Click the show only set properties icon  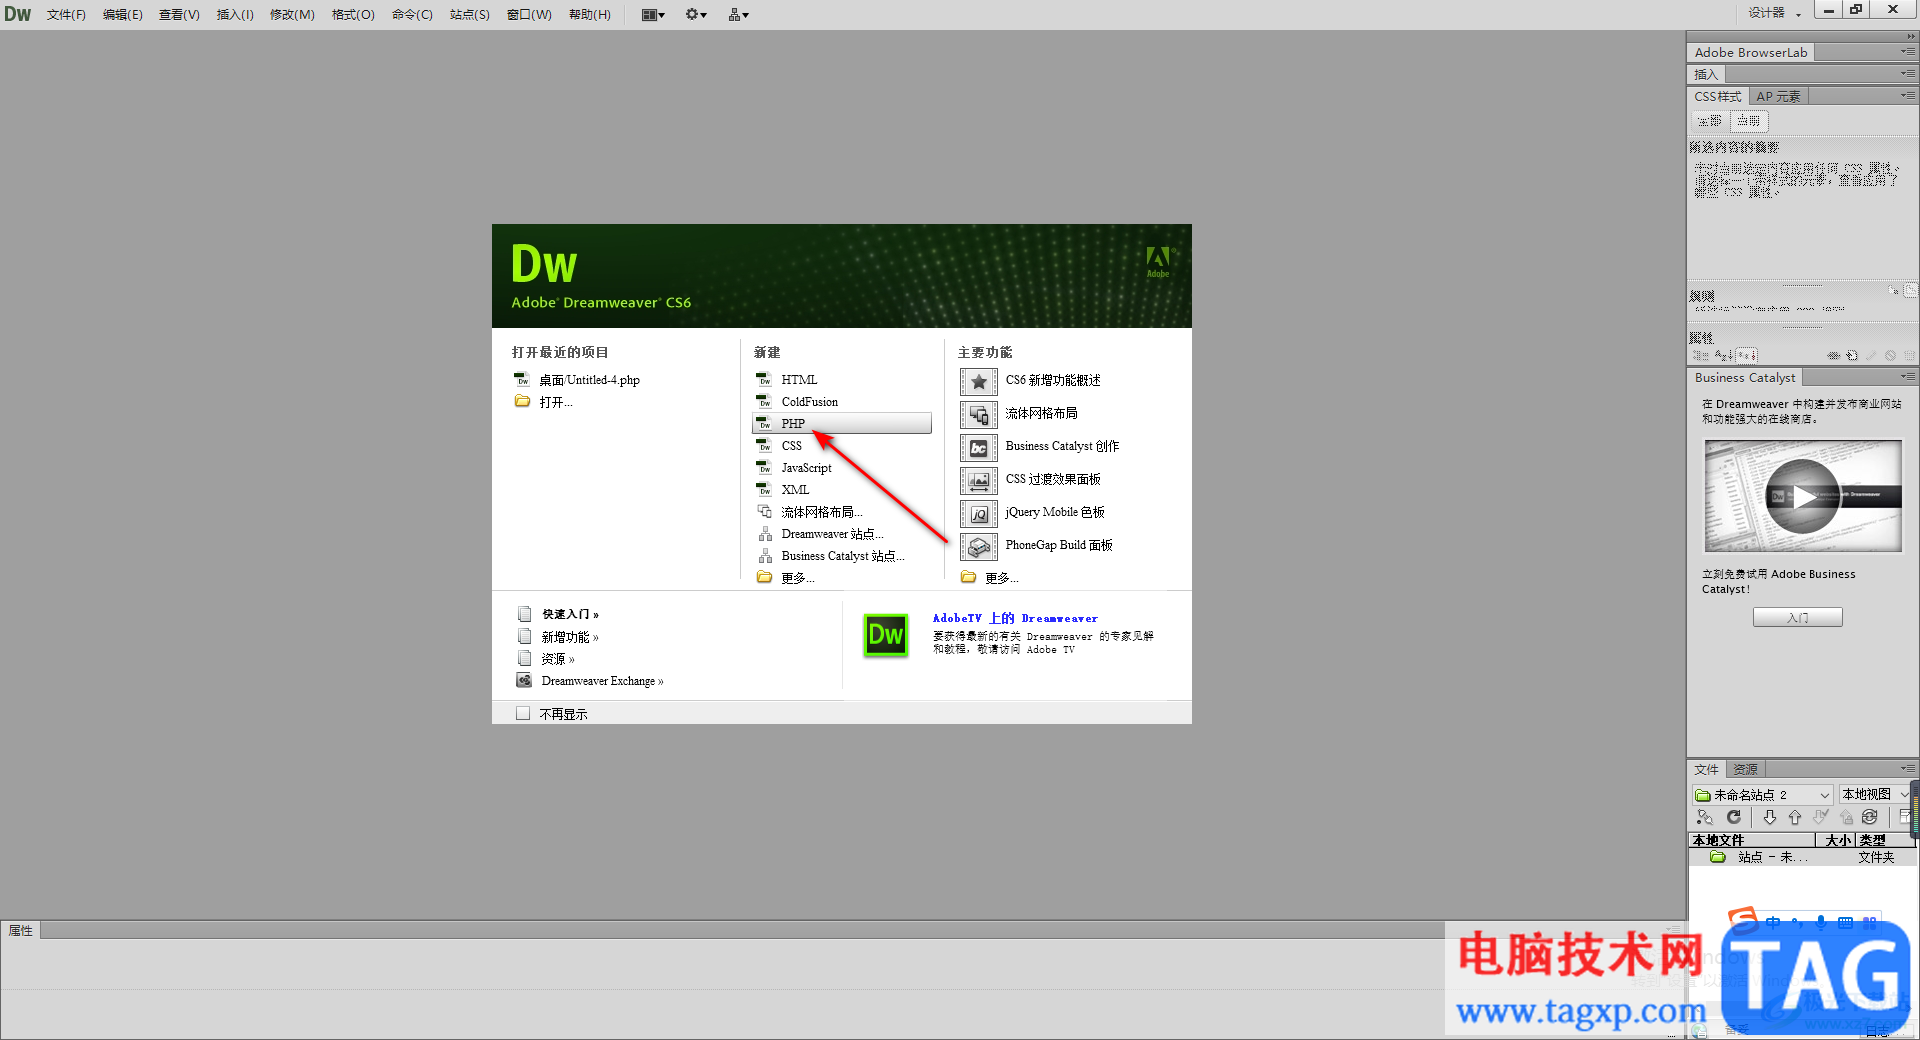(x=1747, y=355)
